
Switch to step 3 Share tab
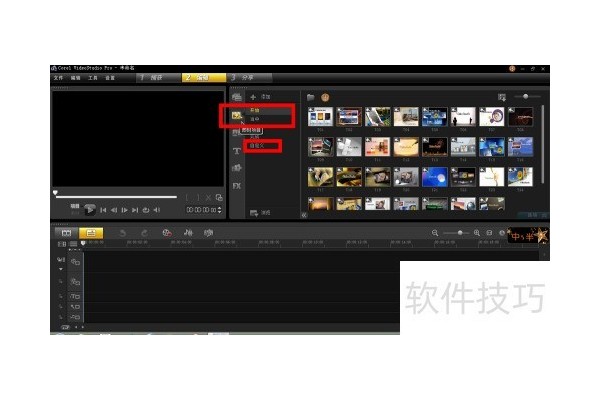(x=249, y=78)
